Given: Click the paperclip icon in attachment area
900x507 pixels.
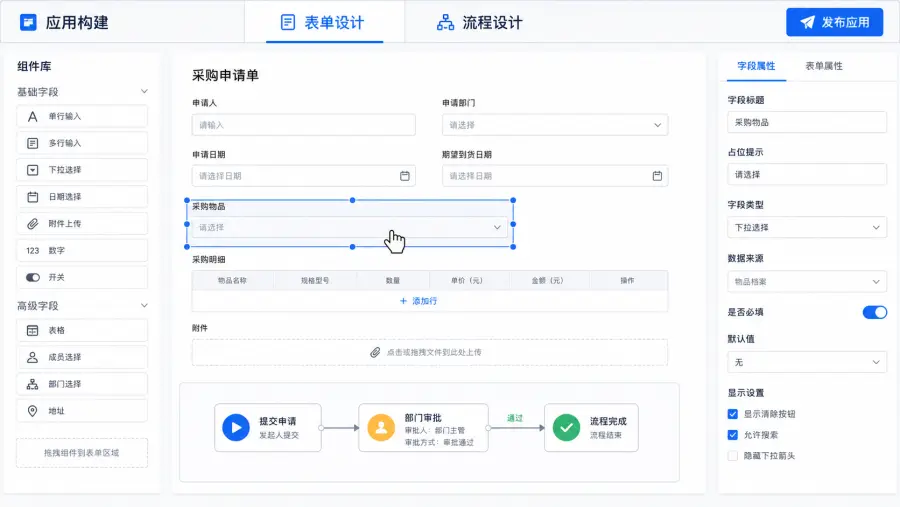Looking at the screenshot, I should (375, 352).
